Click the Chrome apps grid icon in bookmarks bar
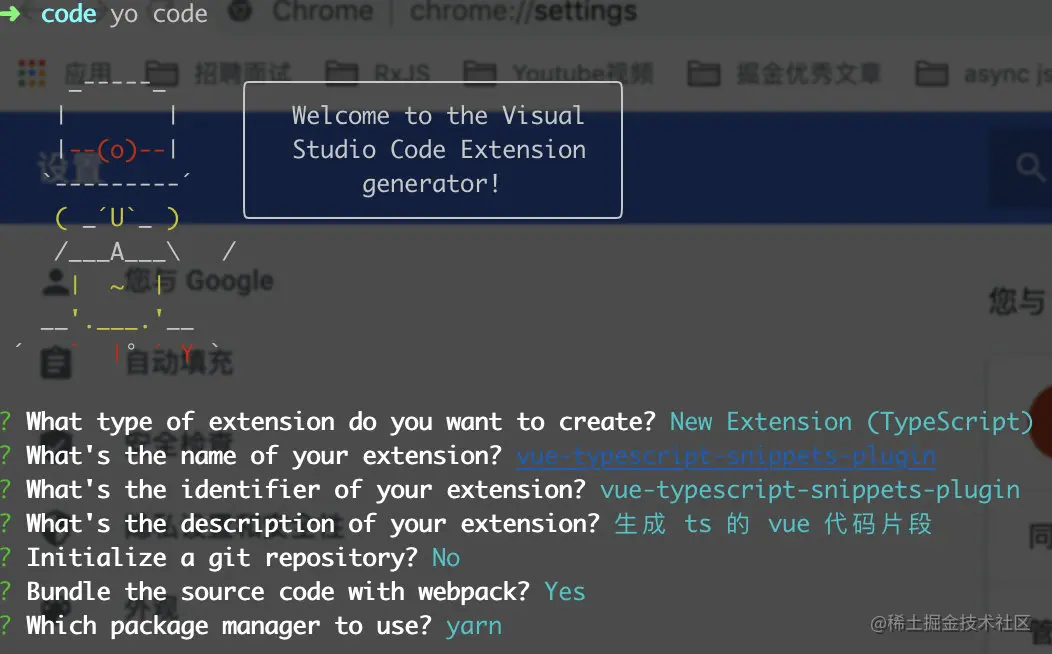Viewport: 1052px width, 654px height. point(32,73)
